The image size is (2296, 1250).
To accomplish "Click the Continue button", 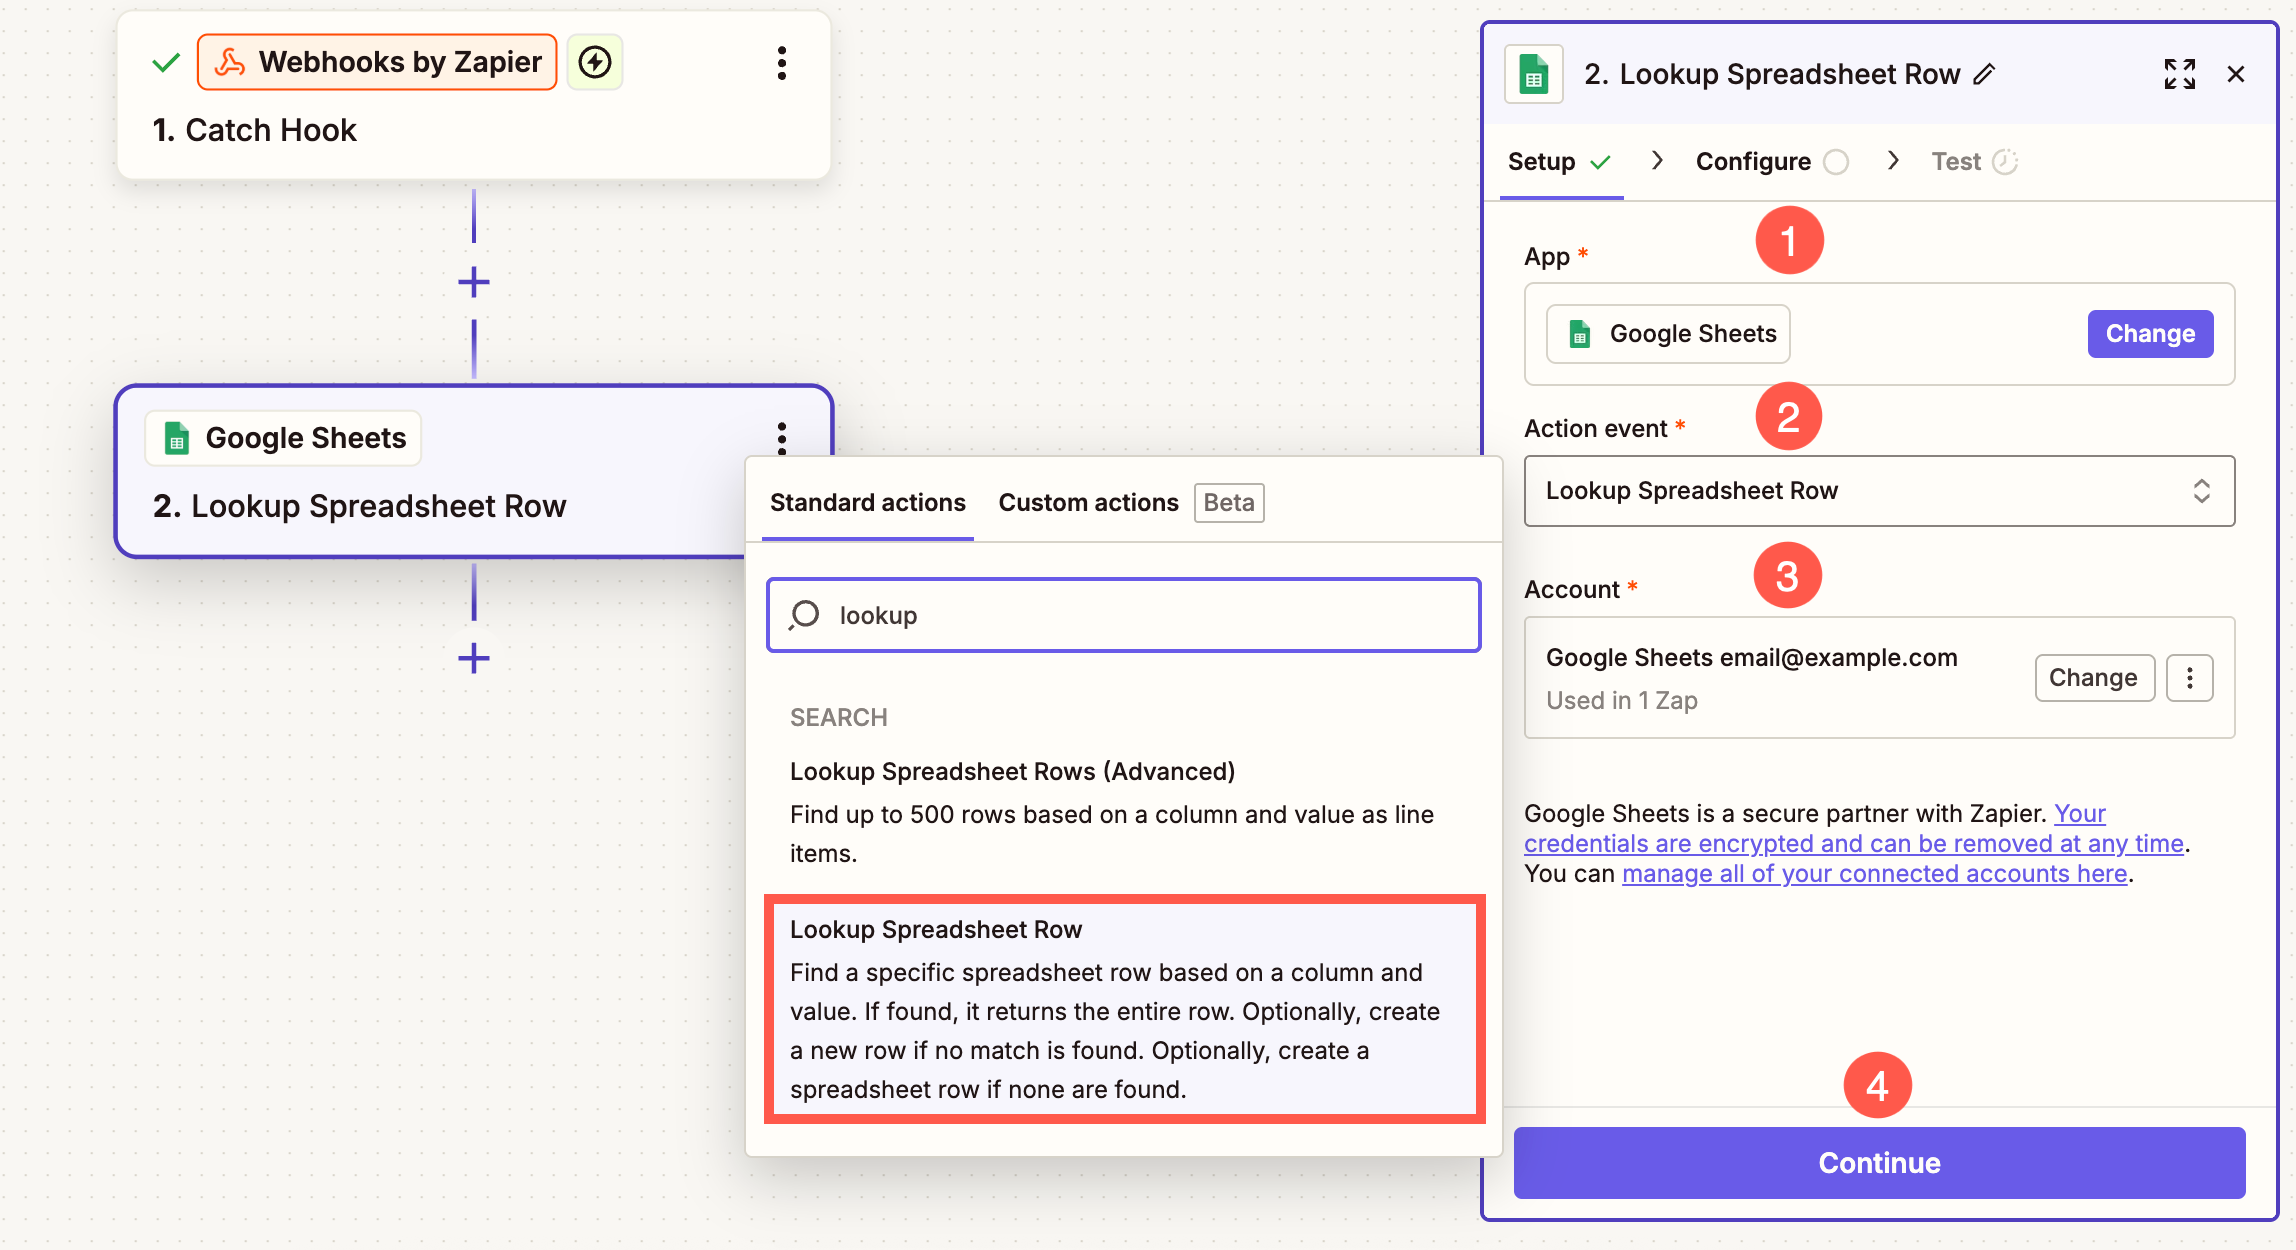I will [x=1880, y=1163].
